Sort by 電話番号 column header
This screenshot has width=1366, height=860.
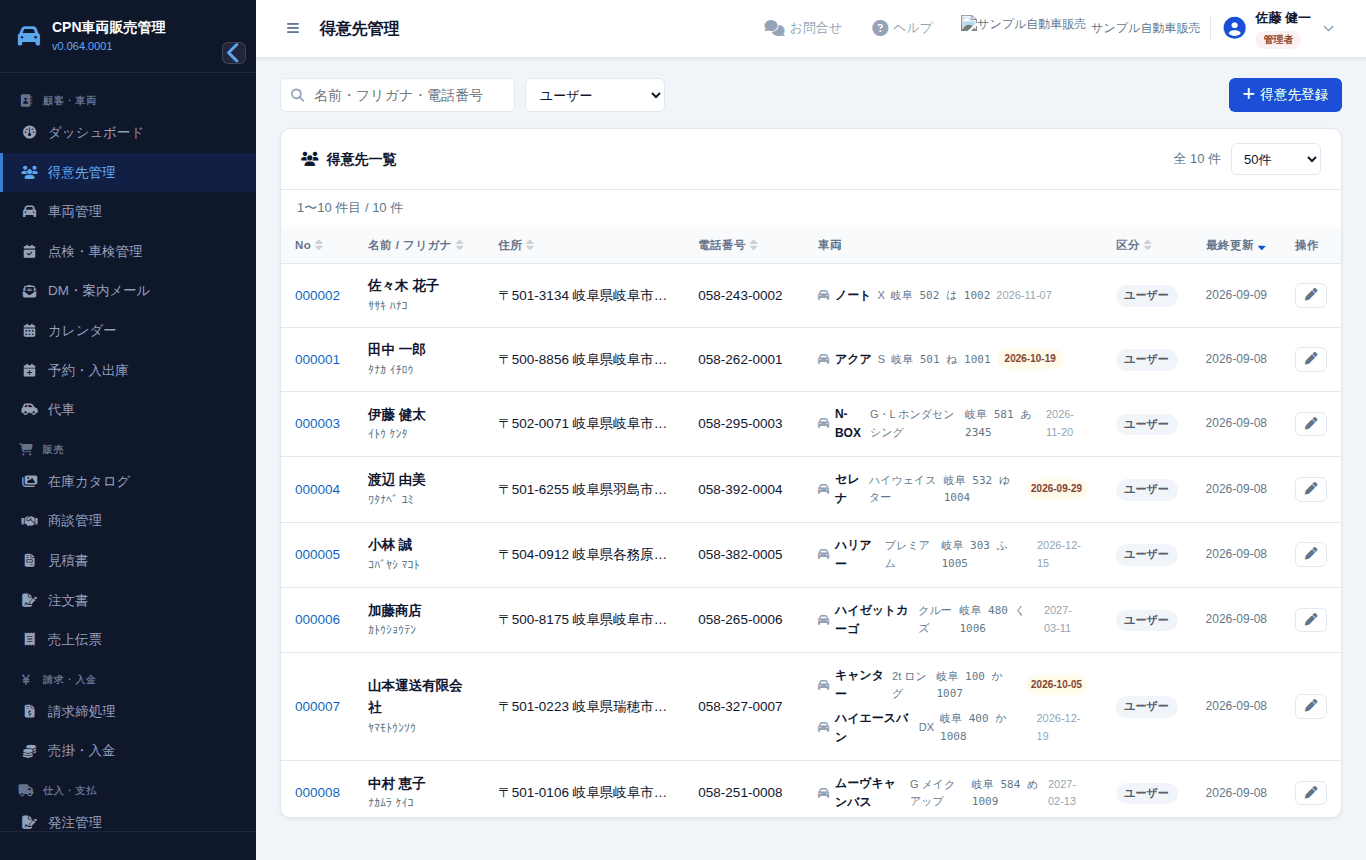pos(728,245)
